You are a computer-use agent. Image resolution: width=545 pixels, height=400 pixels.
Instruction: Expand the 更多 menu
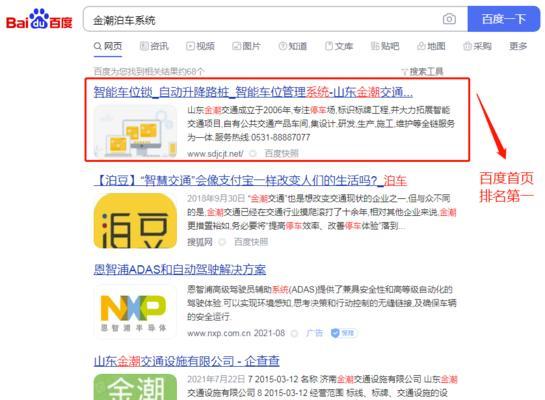tap(518, 46)
